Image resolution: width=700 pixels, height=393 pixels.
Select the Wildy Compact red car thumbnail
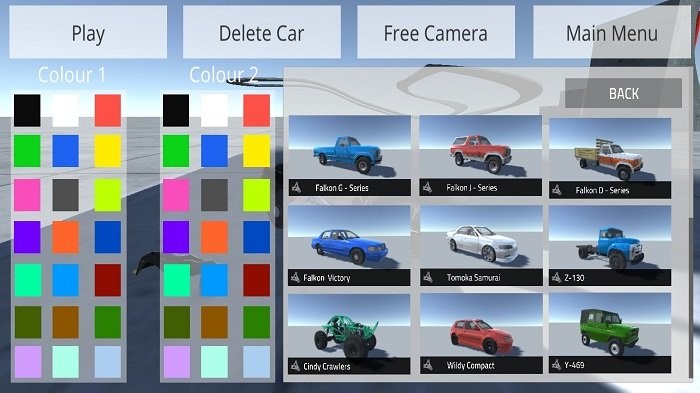coord(481,333)
